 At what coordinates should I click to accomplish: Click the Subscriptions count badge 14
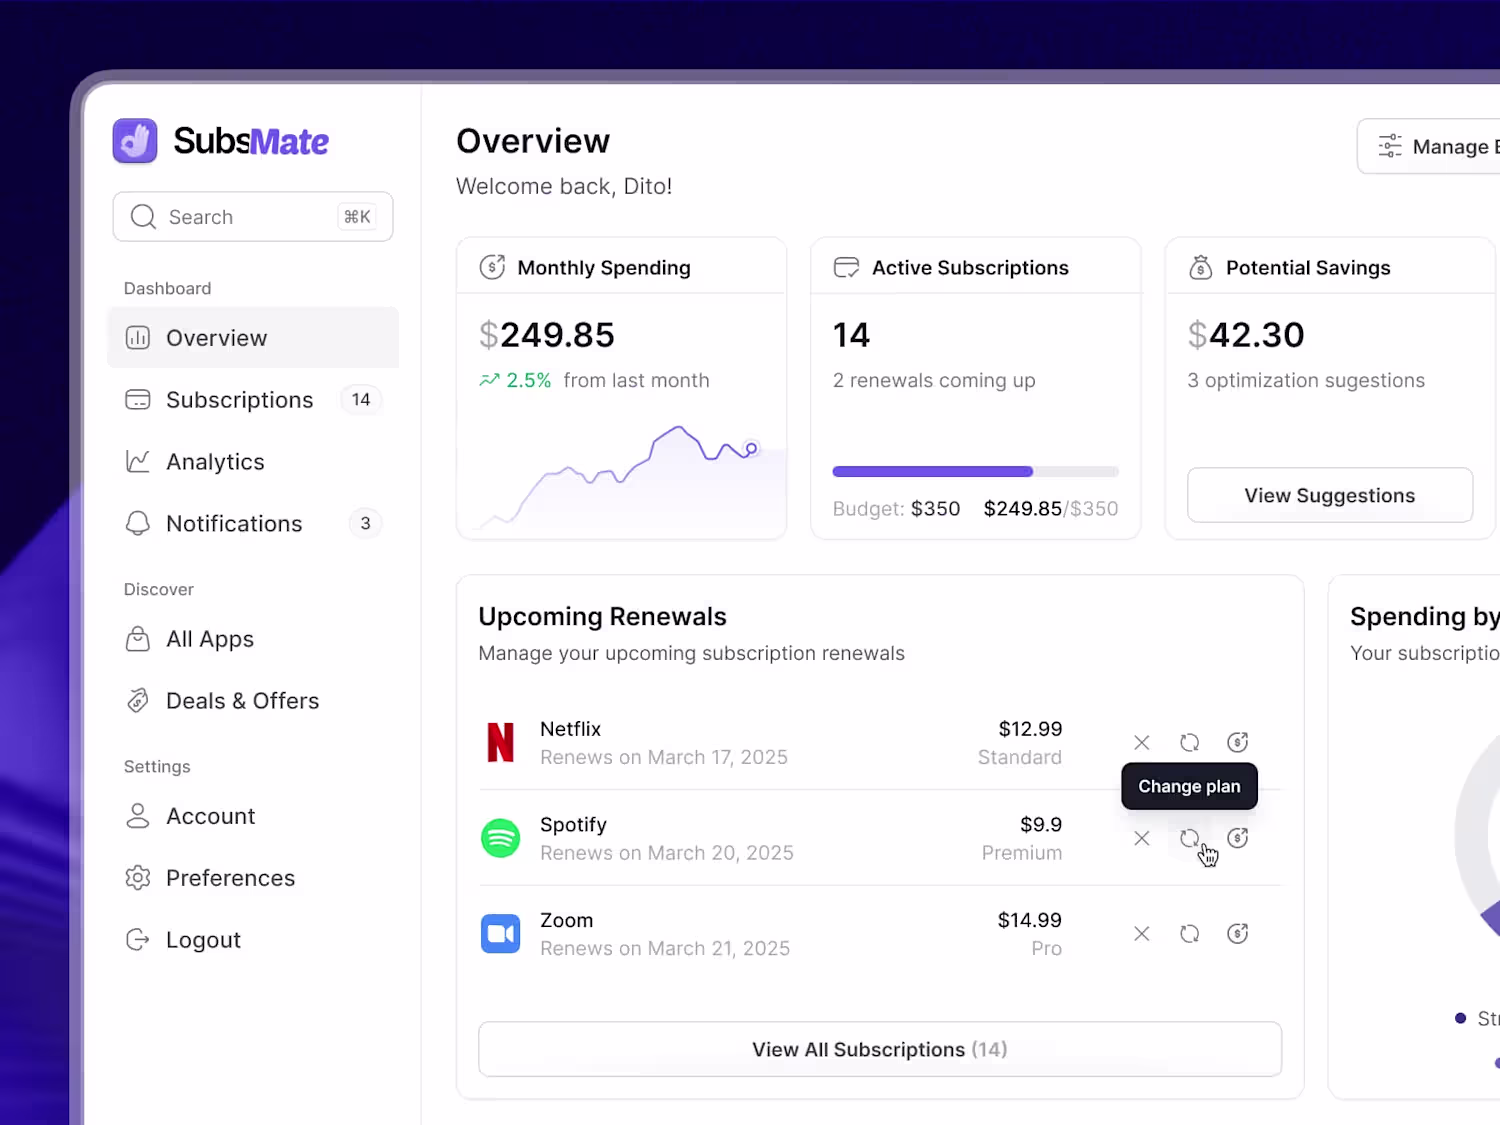coord(361,400)
